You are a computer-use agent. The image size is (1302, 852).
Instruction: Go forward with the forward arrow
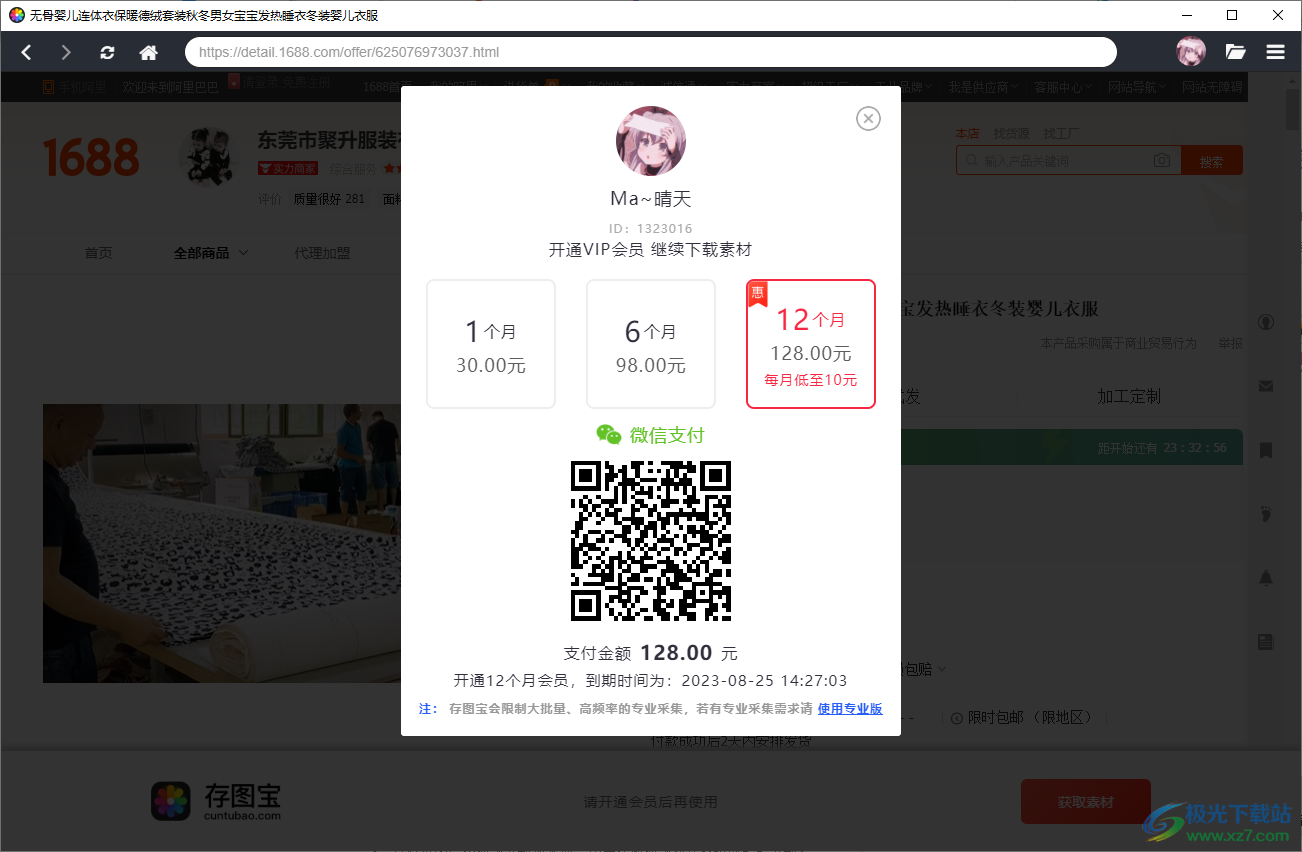tap(66, 52)
